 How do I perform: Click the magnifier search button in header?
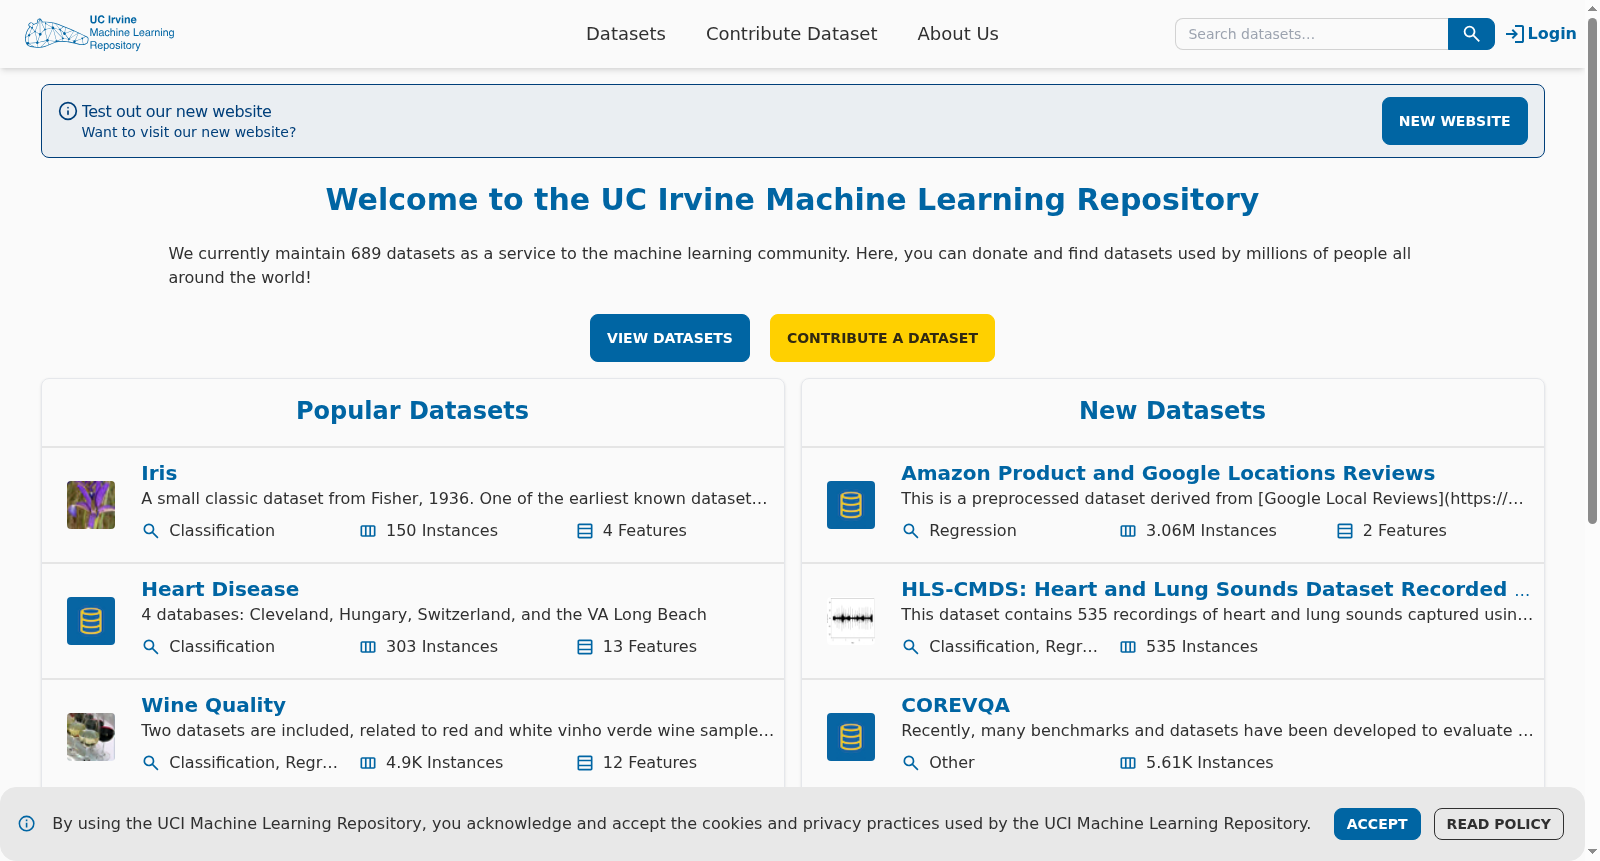tap(1471, 34)
